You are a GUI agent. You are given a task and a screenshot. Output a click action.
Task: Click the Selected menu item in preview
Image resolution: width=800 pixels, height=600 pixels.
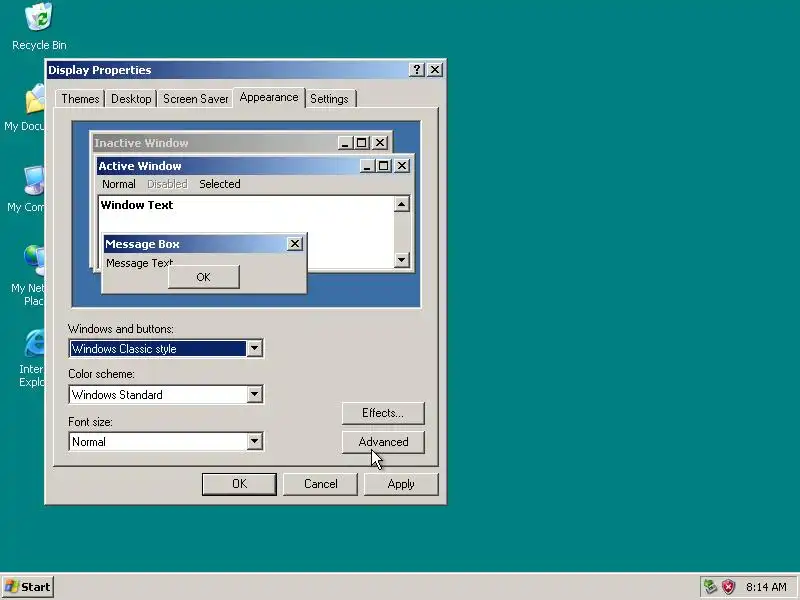tap(220, 184)
